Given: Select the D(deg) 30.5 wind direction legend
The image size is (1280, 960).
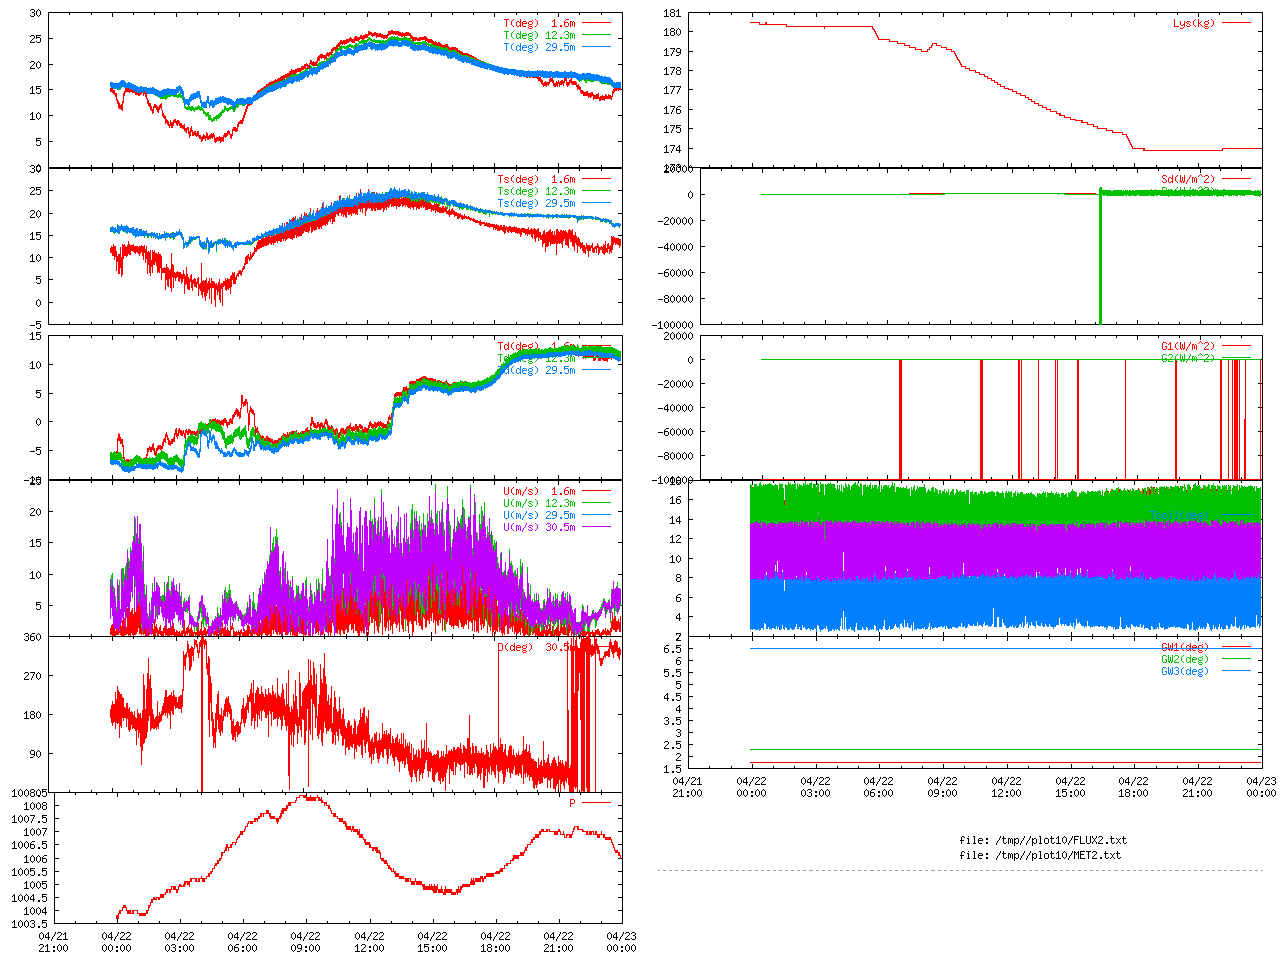Looking at the screenshot, I should pyautogui.click(x=535, y=647).
